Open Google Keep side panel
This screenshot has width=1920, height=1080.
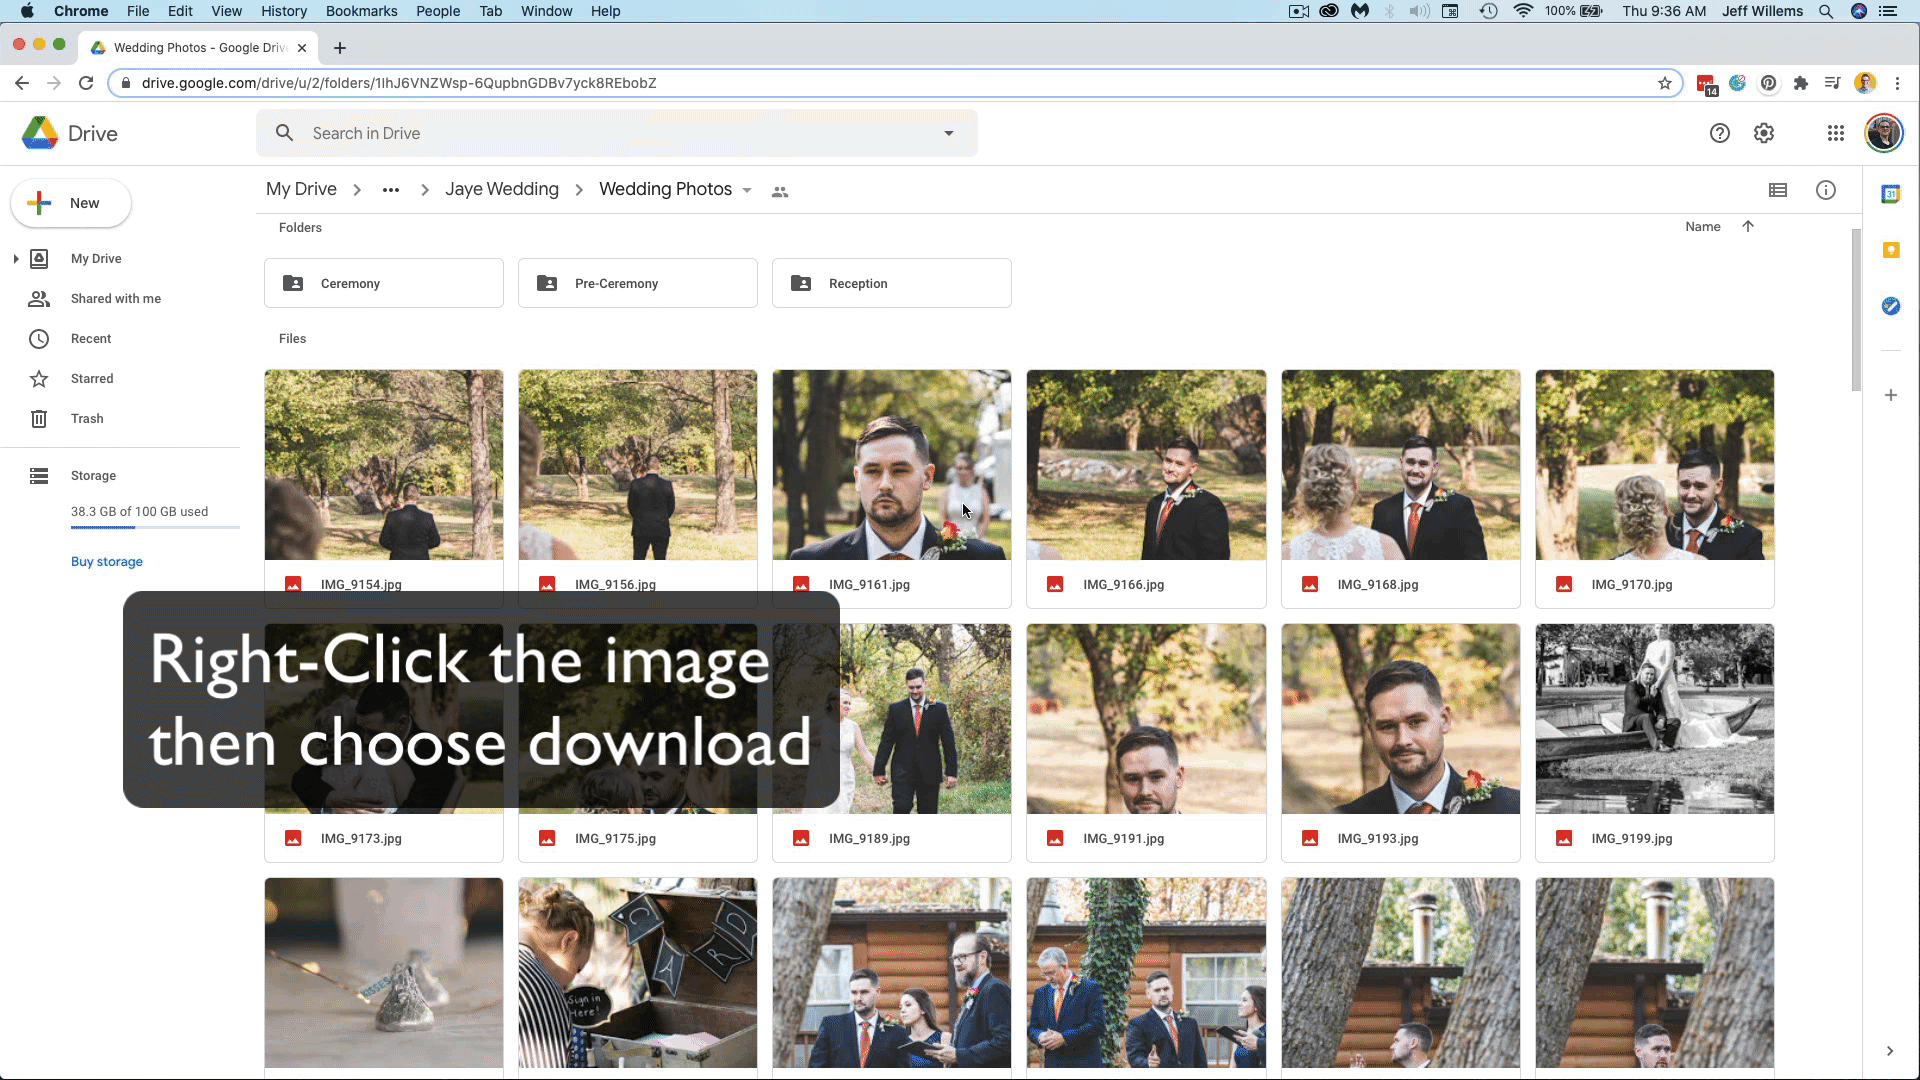coord(1890,250)
